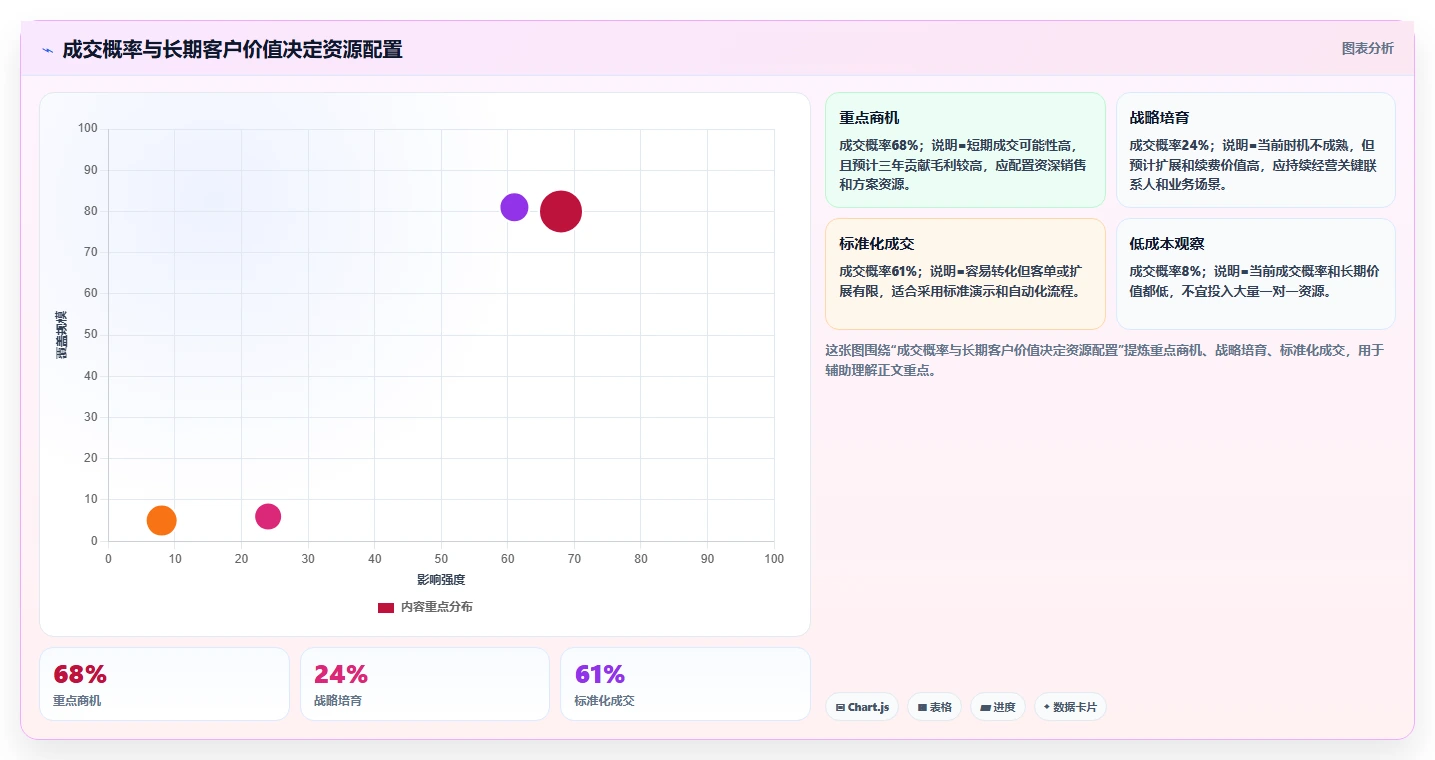Click the 影响强度 x-axis title

(441, 579)
